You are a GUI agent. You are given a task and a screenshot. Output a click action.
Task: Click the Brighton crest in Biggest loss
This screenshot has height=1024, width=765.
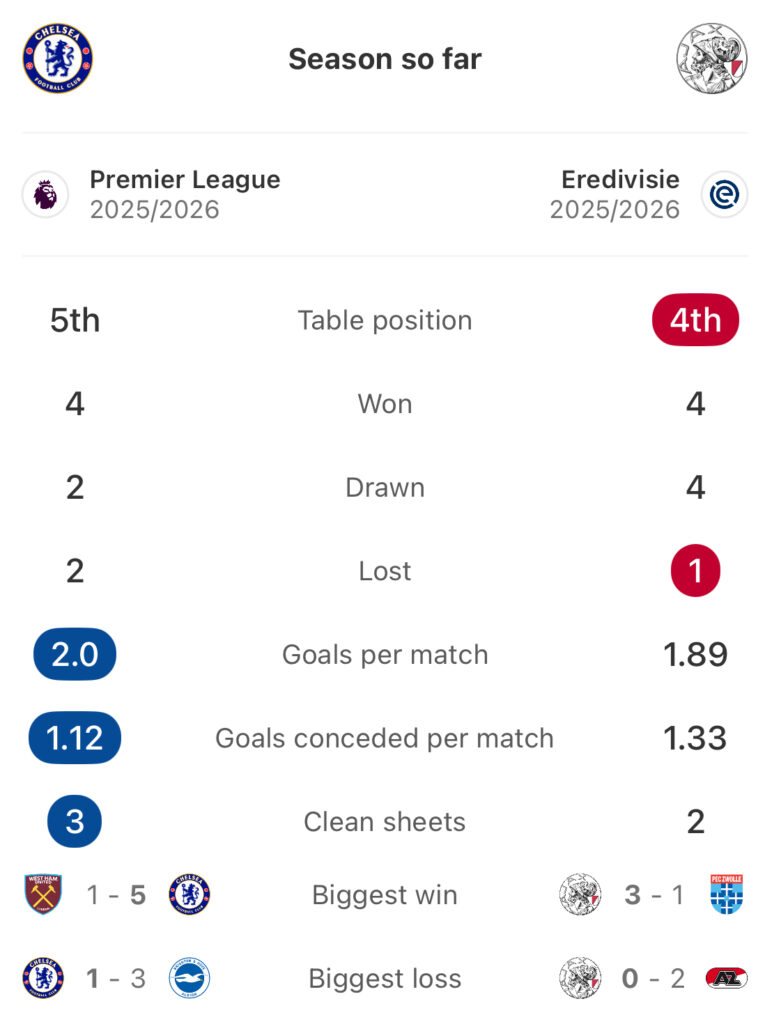[189, 978]
